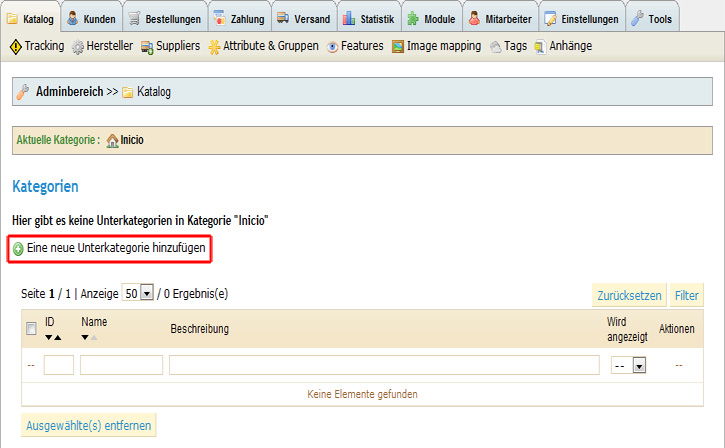This screenshot has height=448, width=725.
Task: Click the green plus add-subcategory icon
Action: tap(18, 249)
